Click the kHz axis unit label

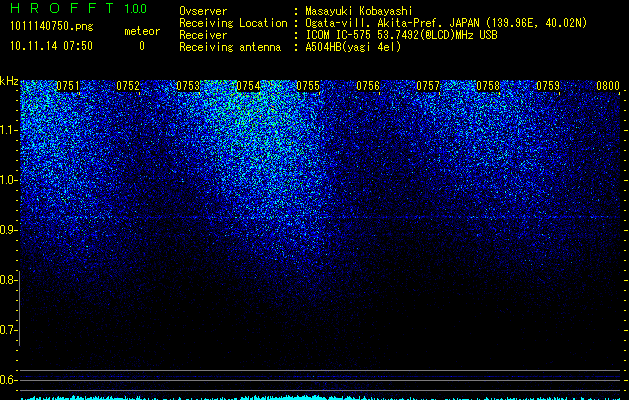9,81
